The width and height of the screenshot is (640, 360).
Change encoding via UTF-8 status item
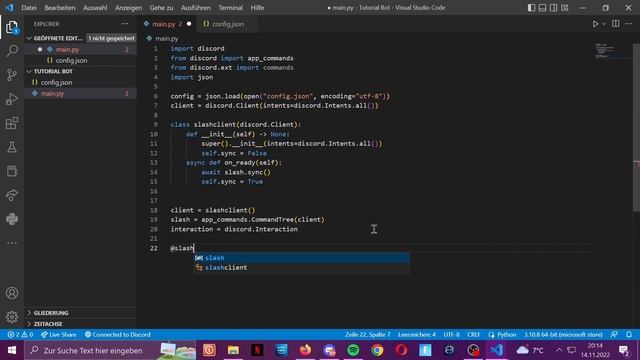[x=451, y=335]
